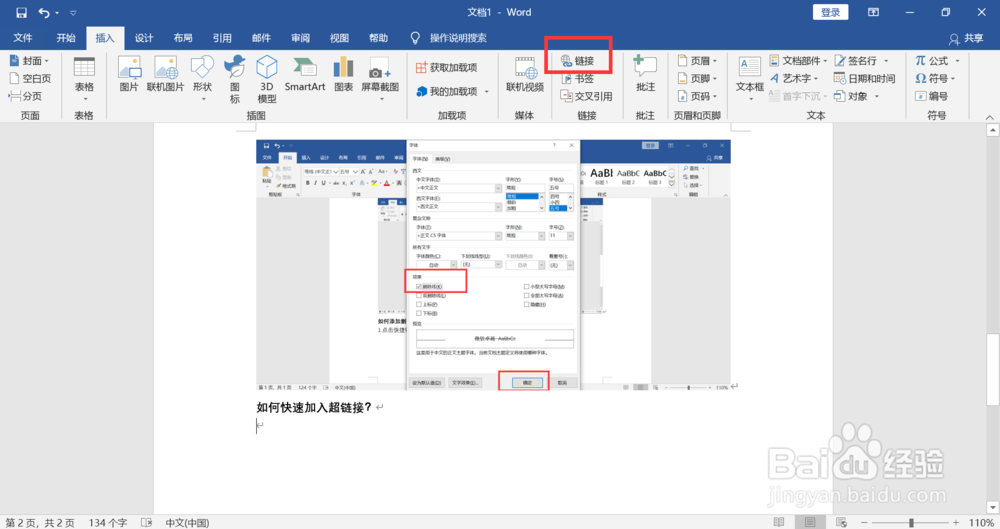Image resolution: width=1000 pixels, height=529 pixels.
Task: Switch to Web Layout view icon
Action: [x=841, y=522]
